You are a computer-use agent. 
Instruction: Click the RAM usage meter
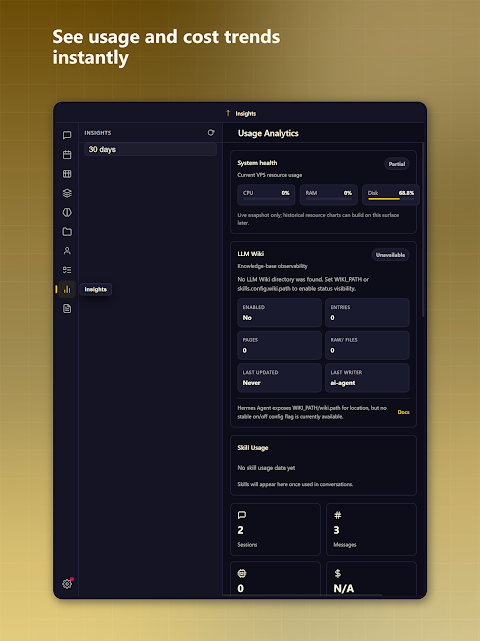coord(329,195)
